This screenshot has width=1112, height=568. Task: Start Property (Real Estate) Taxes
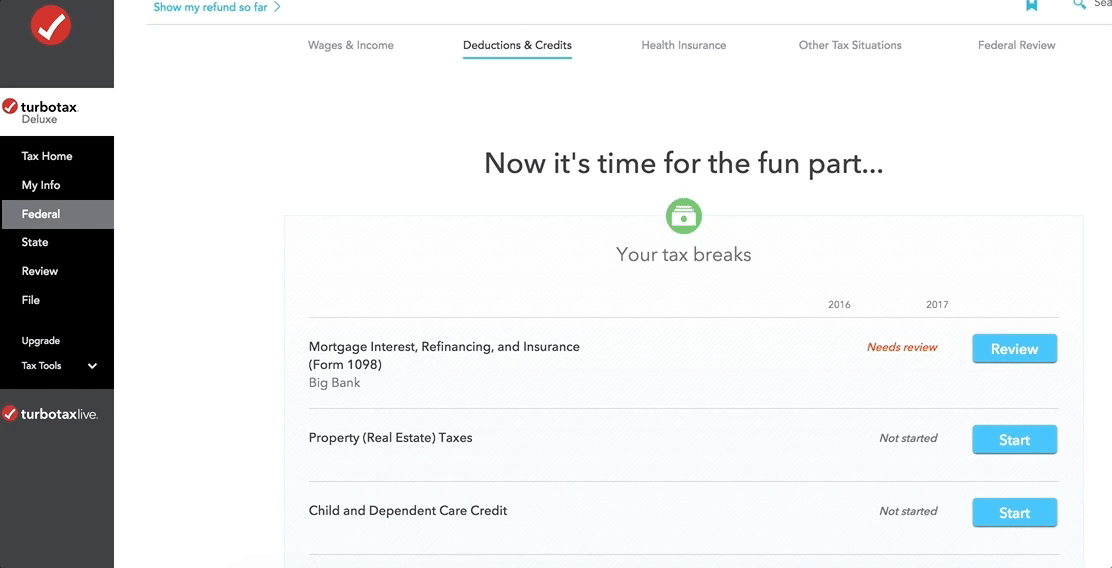(1014, 440)
